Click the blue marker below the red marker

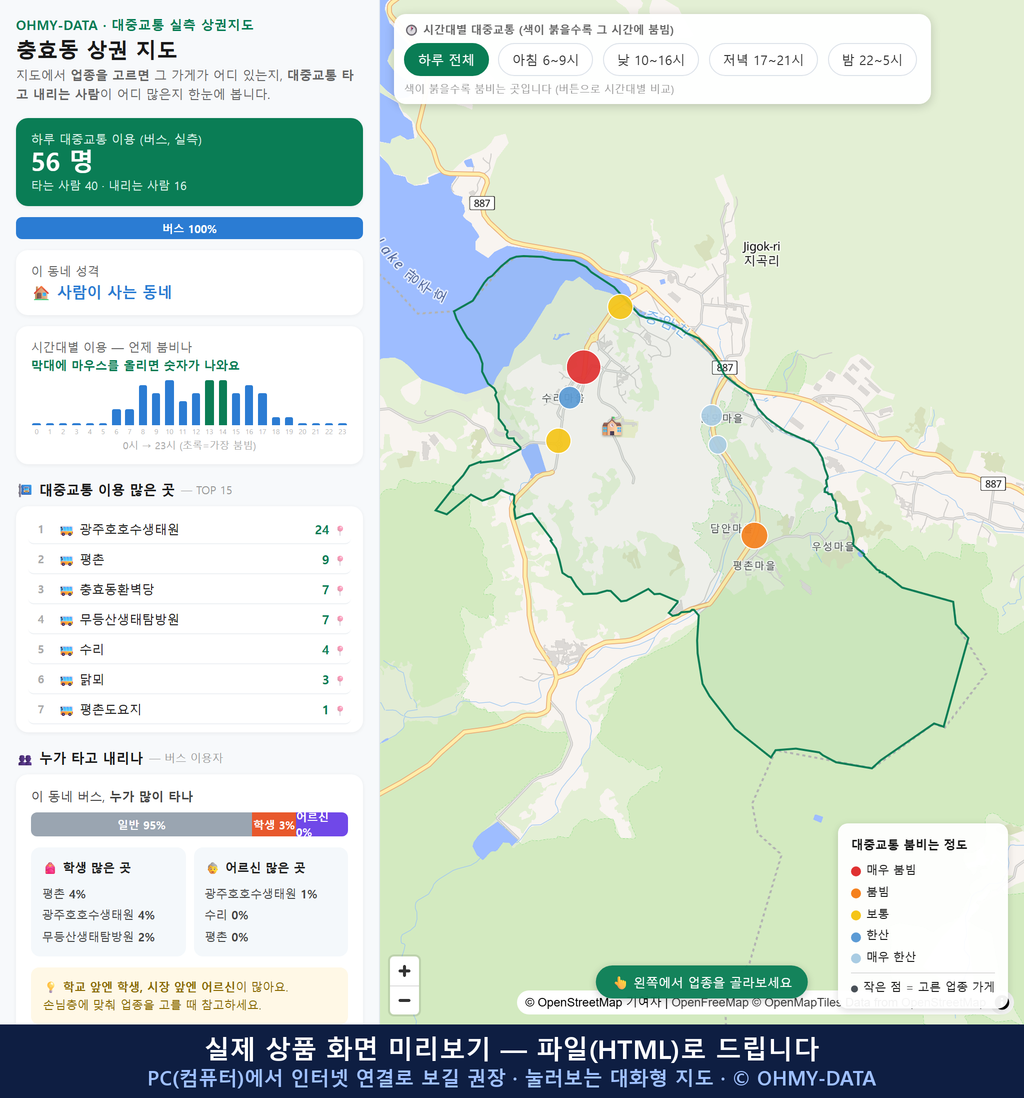pyautogui.click(x=570, y=398)
